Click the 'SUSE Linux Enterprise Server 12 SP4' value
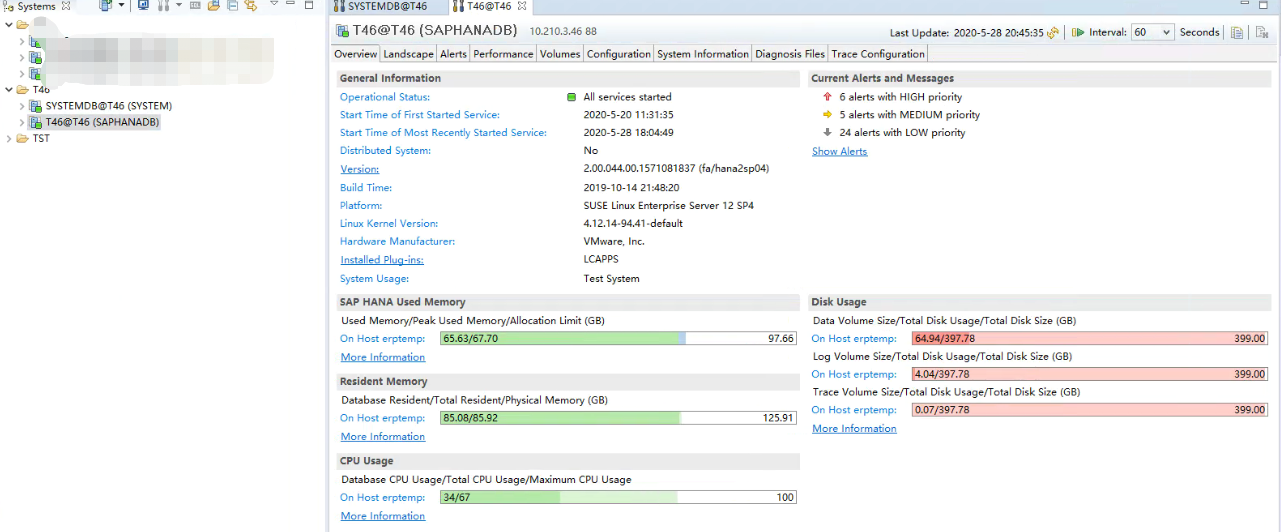Image resolution: width=1281 pixels, height=532 pixels. click(669, 206)
